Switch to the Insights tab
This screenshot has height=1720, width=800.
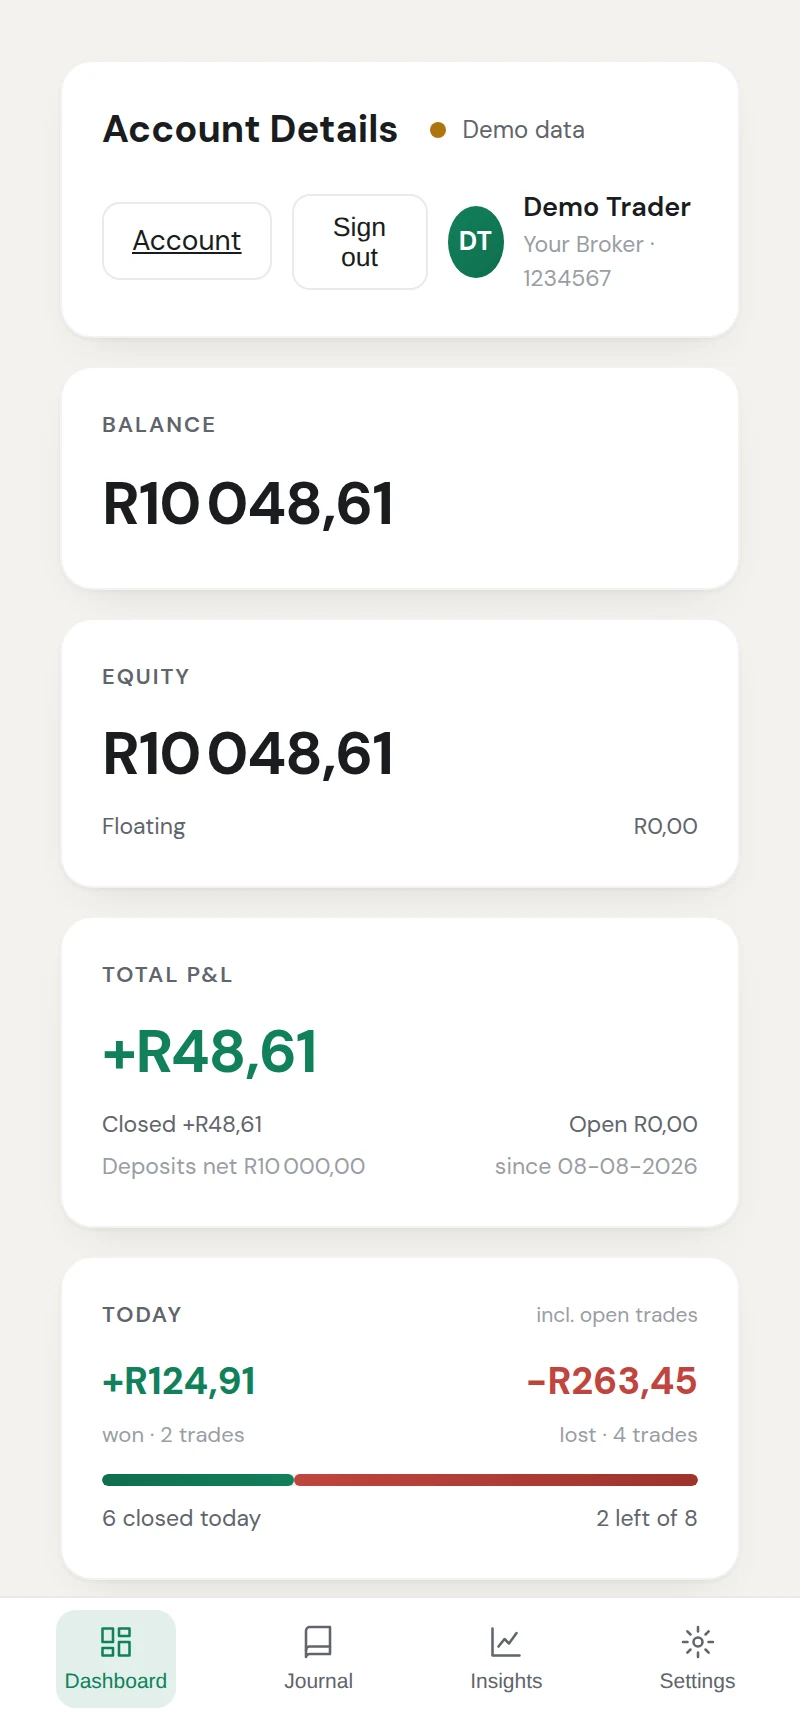(x=506, y=1658)
